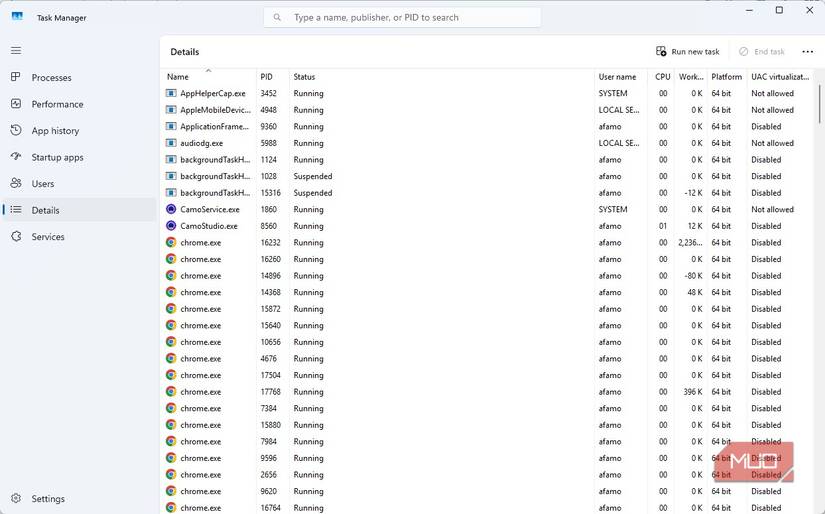Click the AppHelperCap.exe process icon
The width and height of the screenshot is (825, 514).
tap(171, 93)
